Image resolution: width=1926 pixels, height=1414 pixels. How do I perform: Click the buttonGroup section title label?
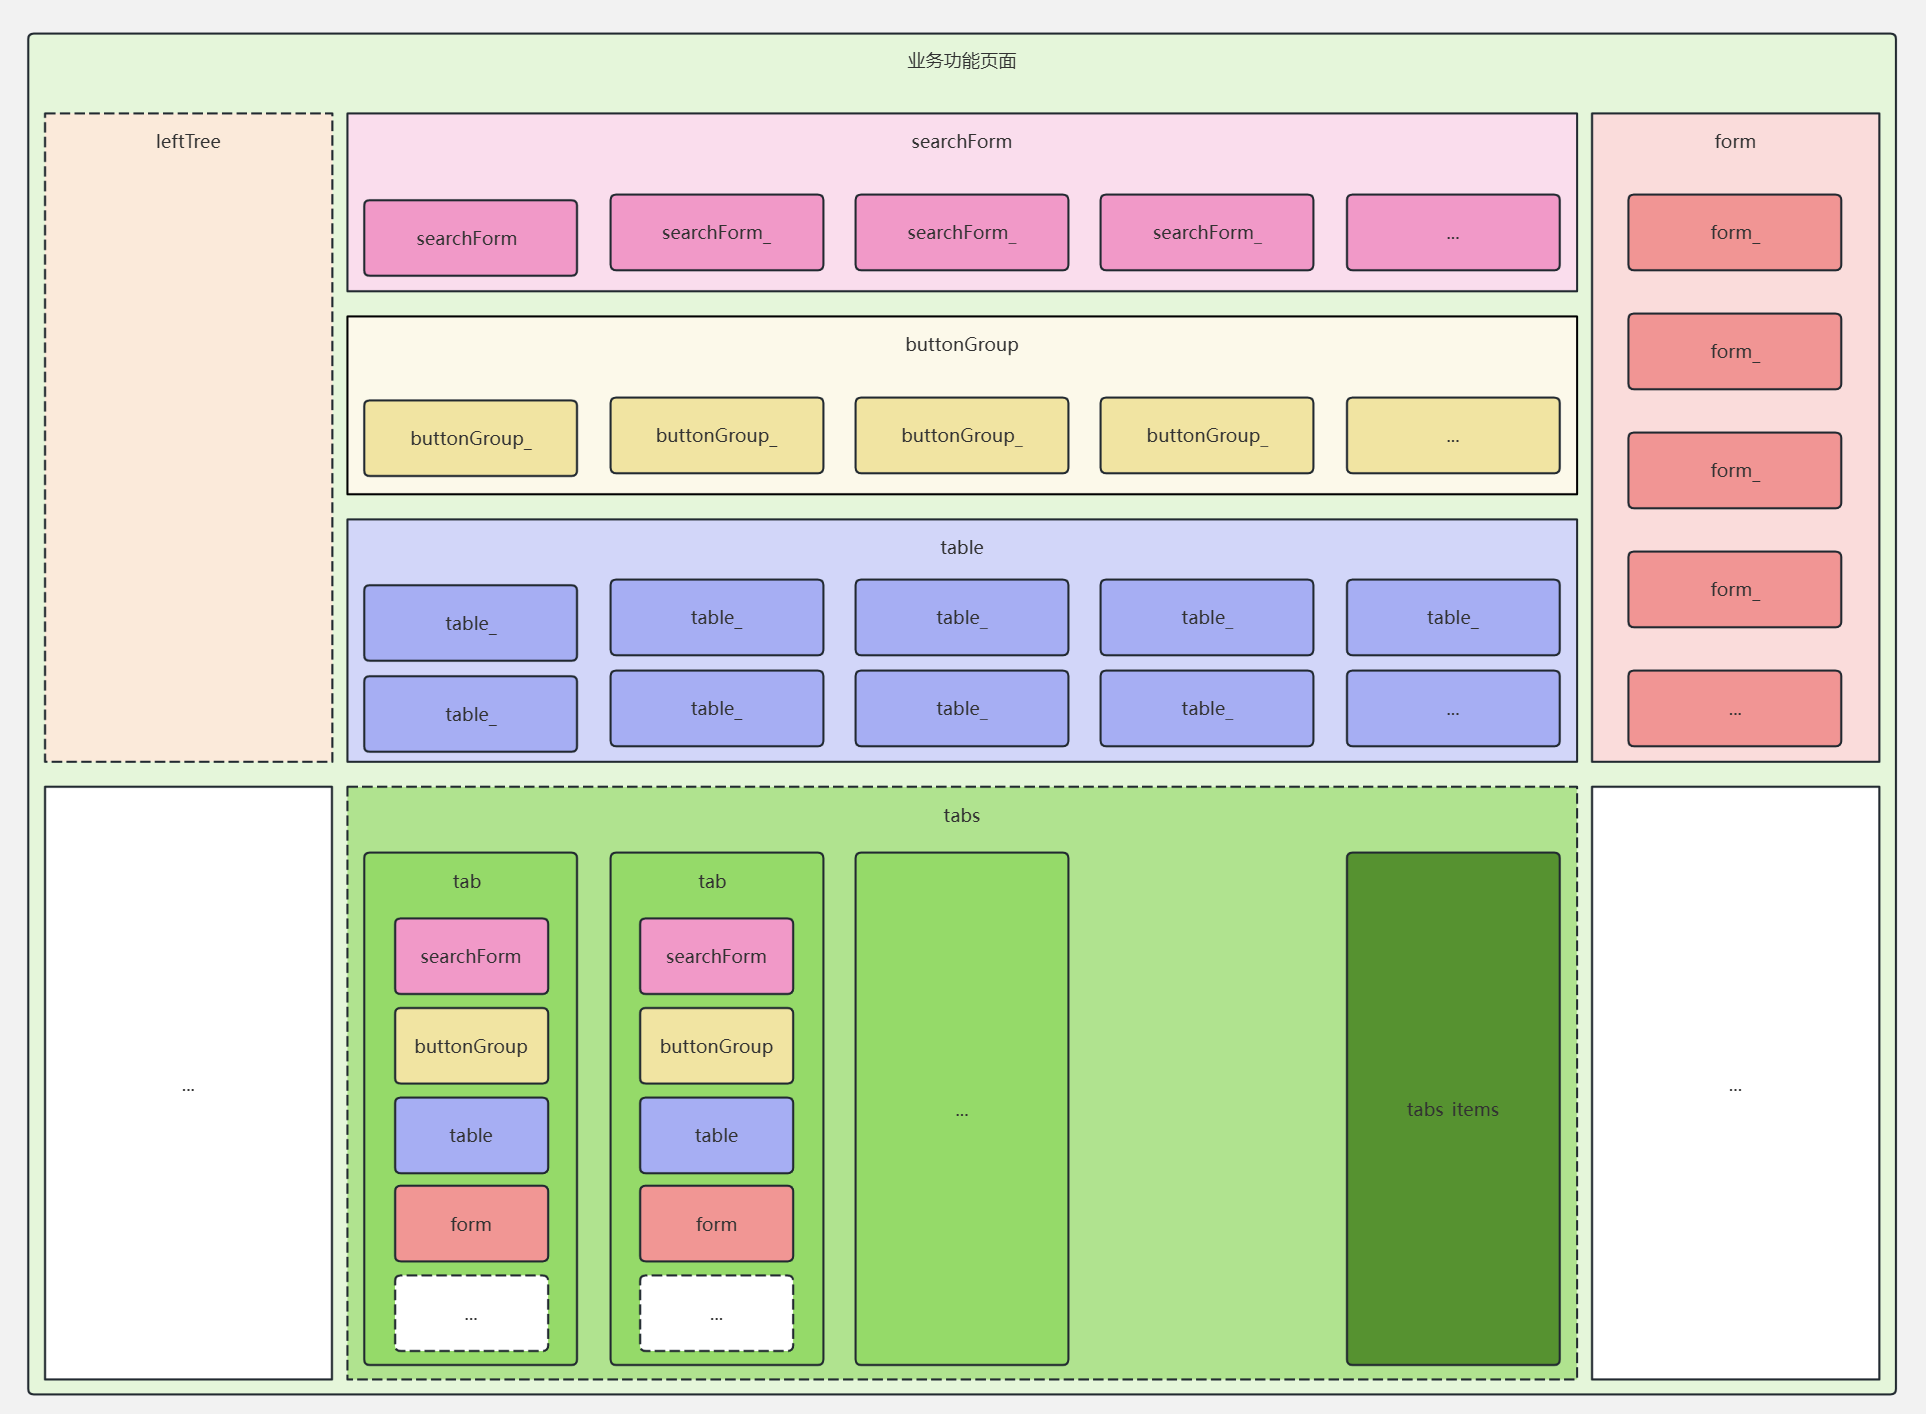(x=961, y=344)
